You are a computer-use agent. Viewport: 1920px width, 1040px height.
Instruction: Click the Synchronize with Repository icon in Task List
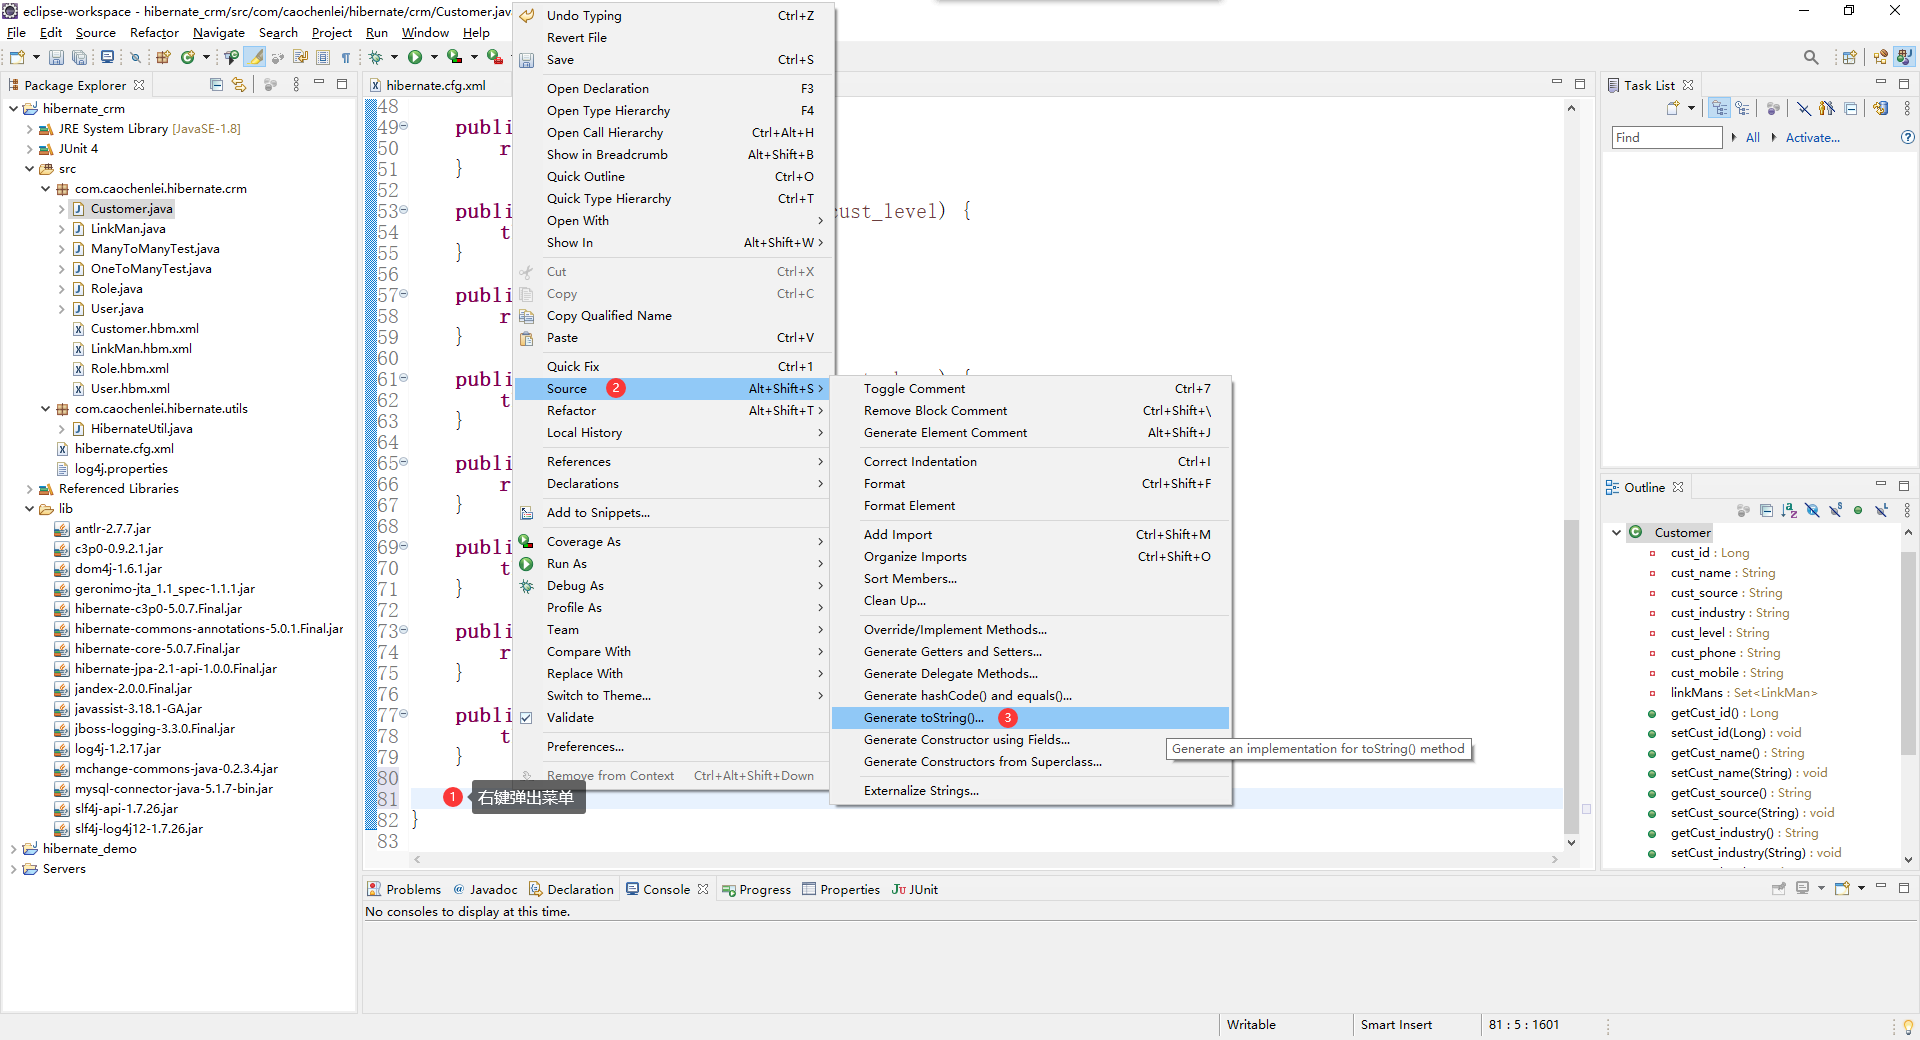point(1881,109)
